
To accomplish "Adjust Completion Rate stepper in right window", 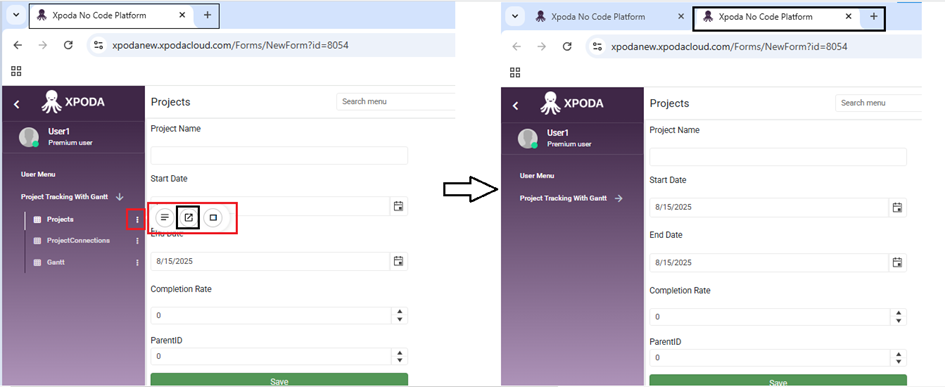I will click(x=898, y=316).
